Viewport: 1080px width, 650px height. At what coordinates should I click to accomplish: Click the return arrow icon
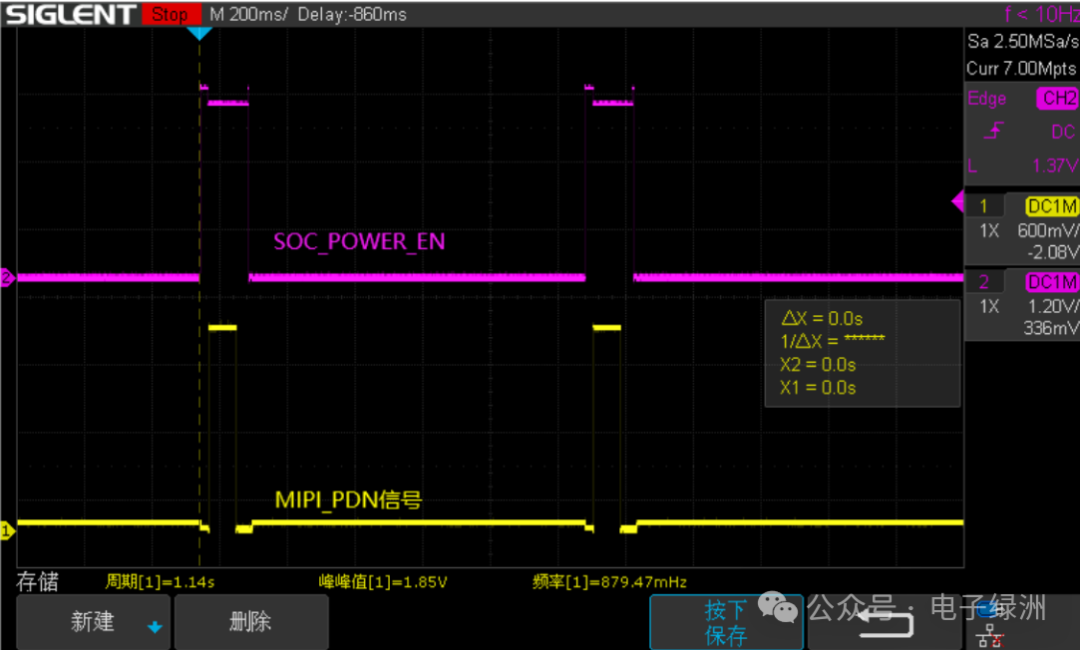coord(886,622)
